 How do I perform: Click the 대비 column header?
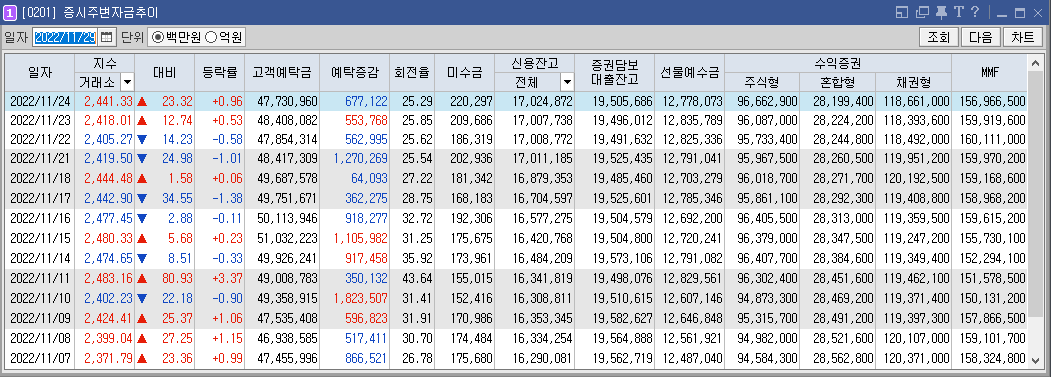[164, 72]
